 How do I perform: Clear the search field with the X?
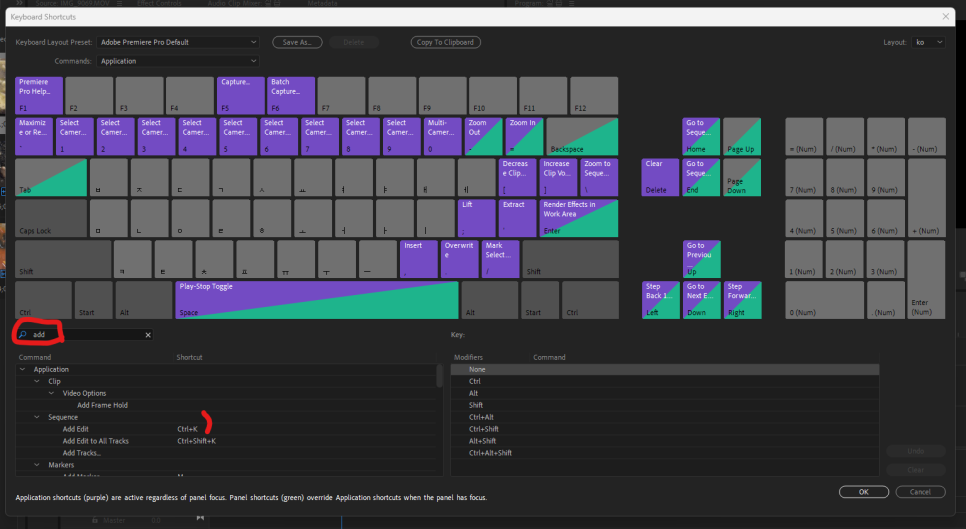tap(148, 335)
